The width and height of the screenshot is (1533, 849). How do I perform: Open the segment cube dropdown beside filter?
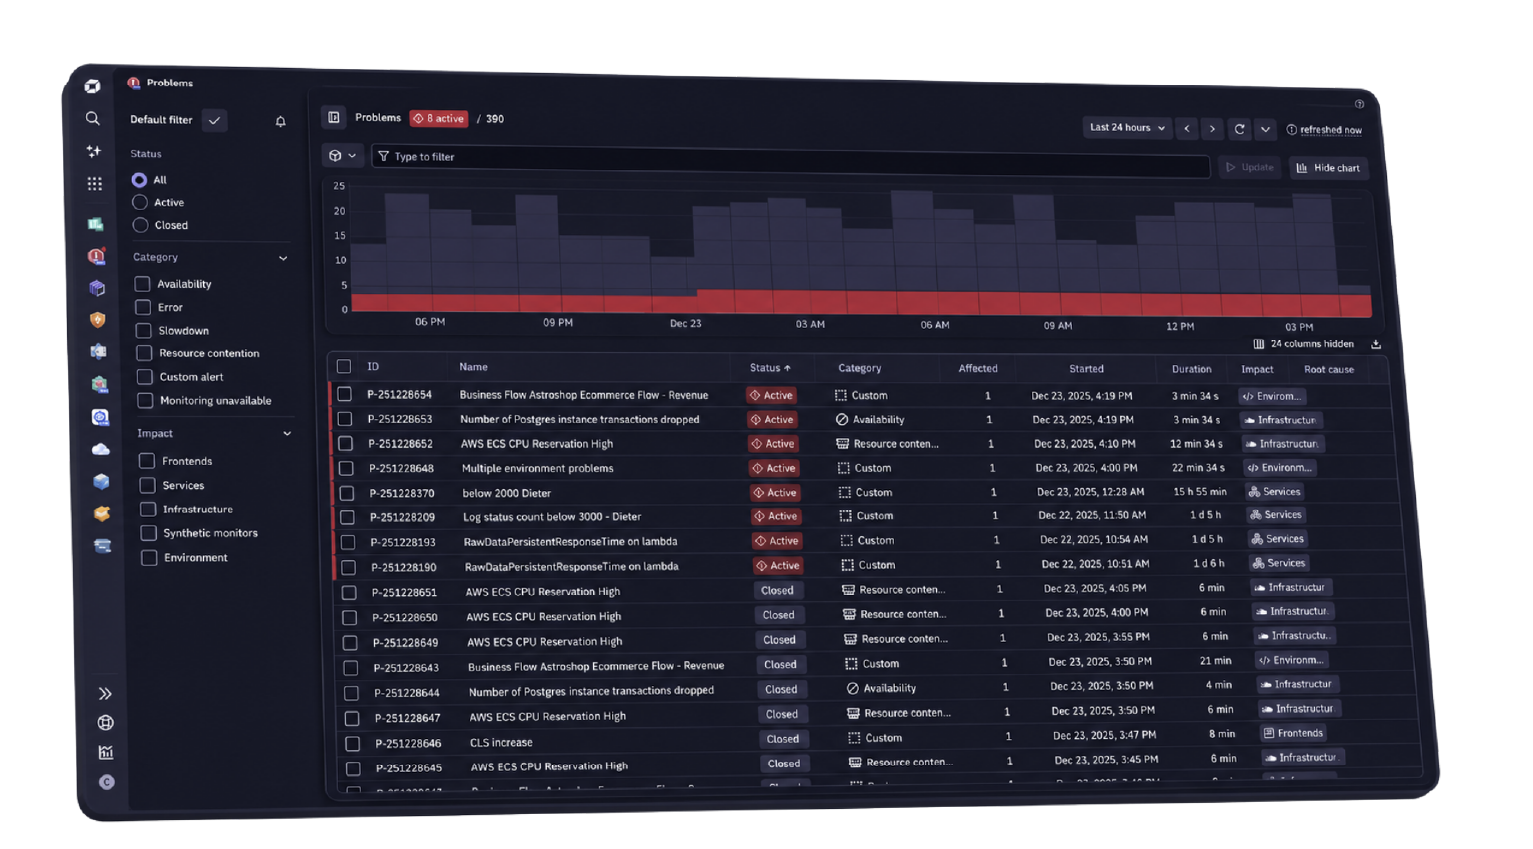pyautogui.click(x=342, y=156)
